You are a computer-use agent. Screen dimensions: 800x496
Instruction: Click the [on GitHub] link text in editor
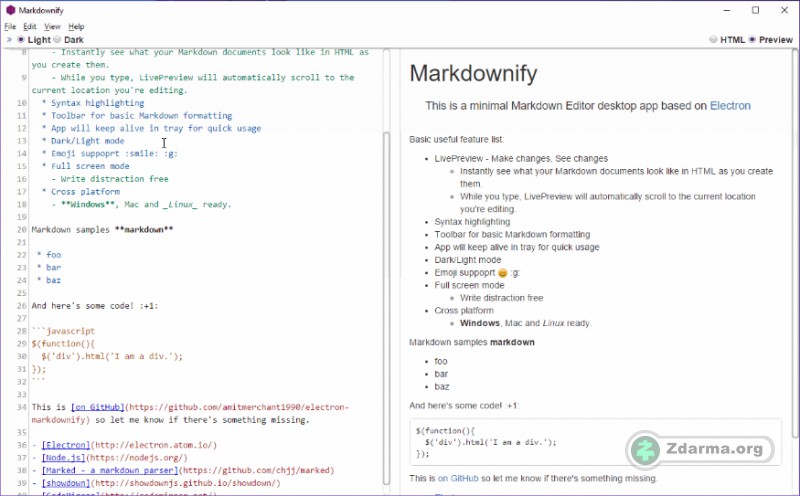pos(98,407)
